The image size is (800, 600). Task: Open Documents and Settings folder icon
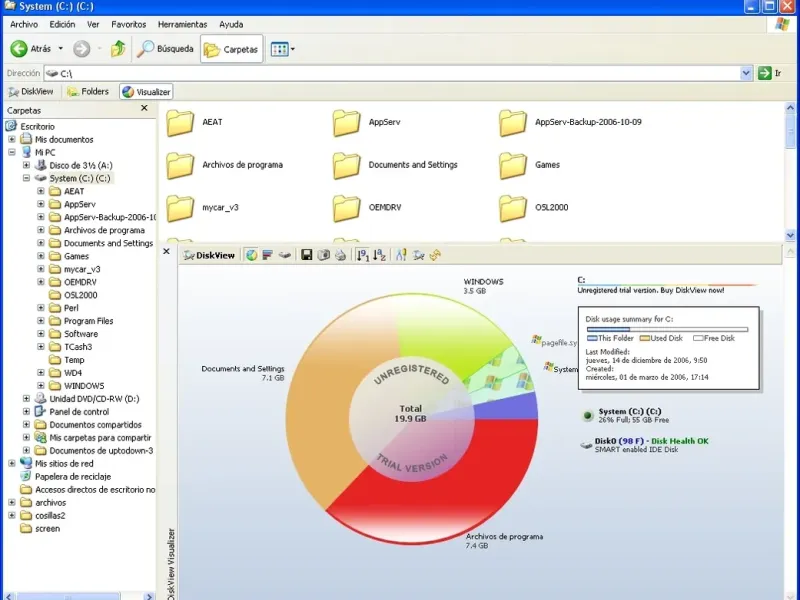coord(347,165)
